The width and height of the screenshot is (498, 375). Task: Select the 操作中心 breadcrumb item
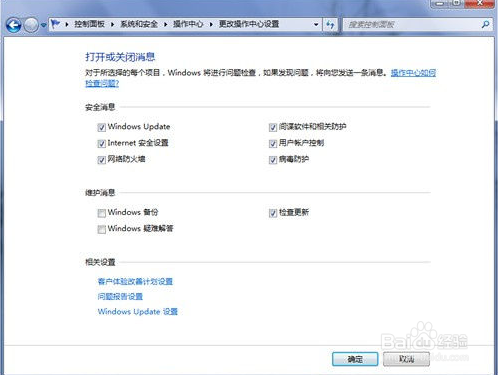click(188, 24)
